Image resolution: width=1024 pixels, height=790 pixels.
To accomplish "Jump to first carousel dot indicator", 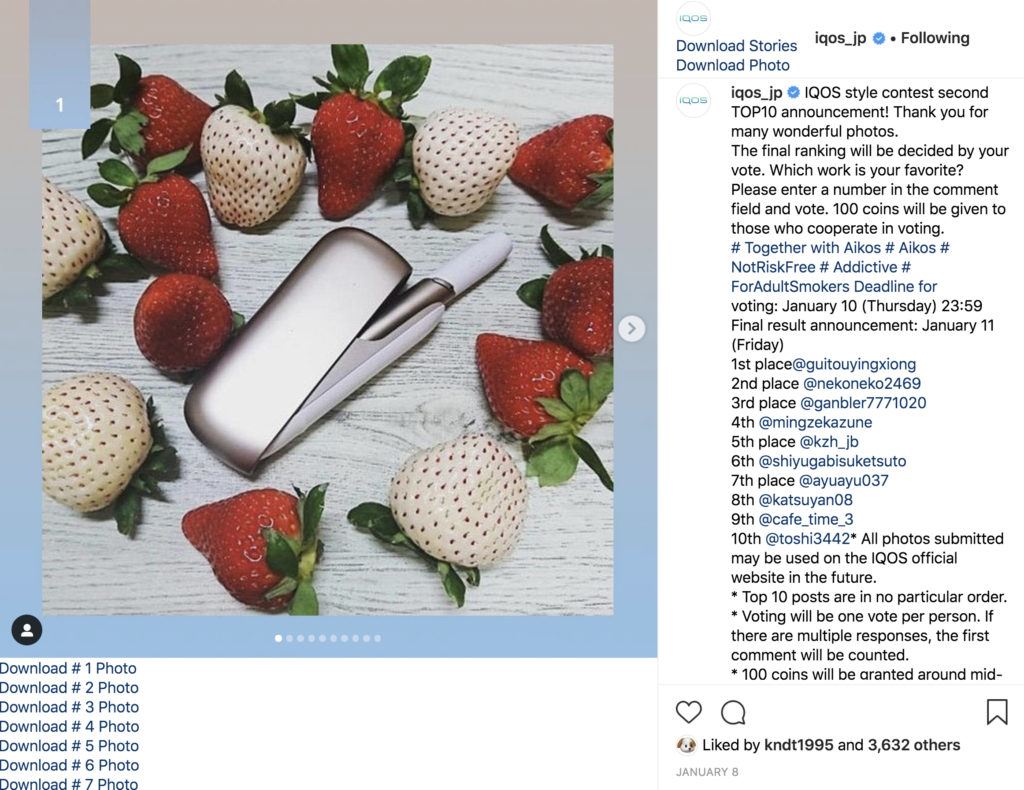I will coord(279,638).
